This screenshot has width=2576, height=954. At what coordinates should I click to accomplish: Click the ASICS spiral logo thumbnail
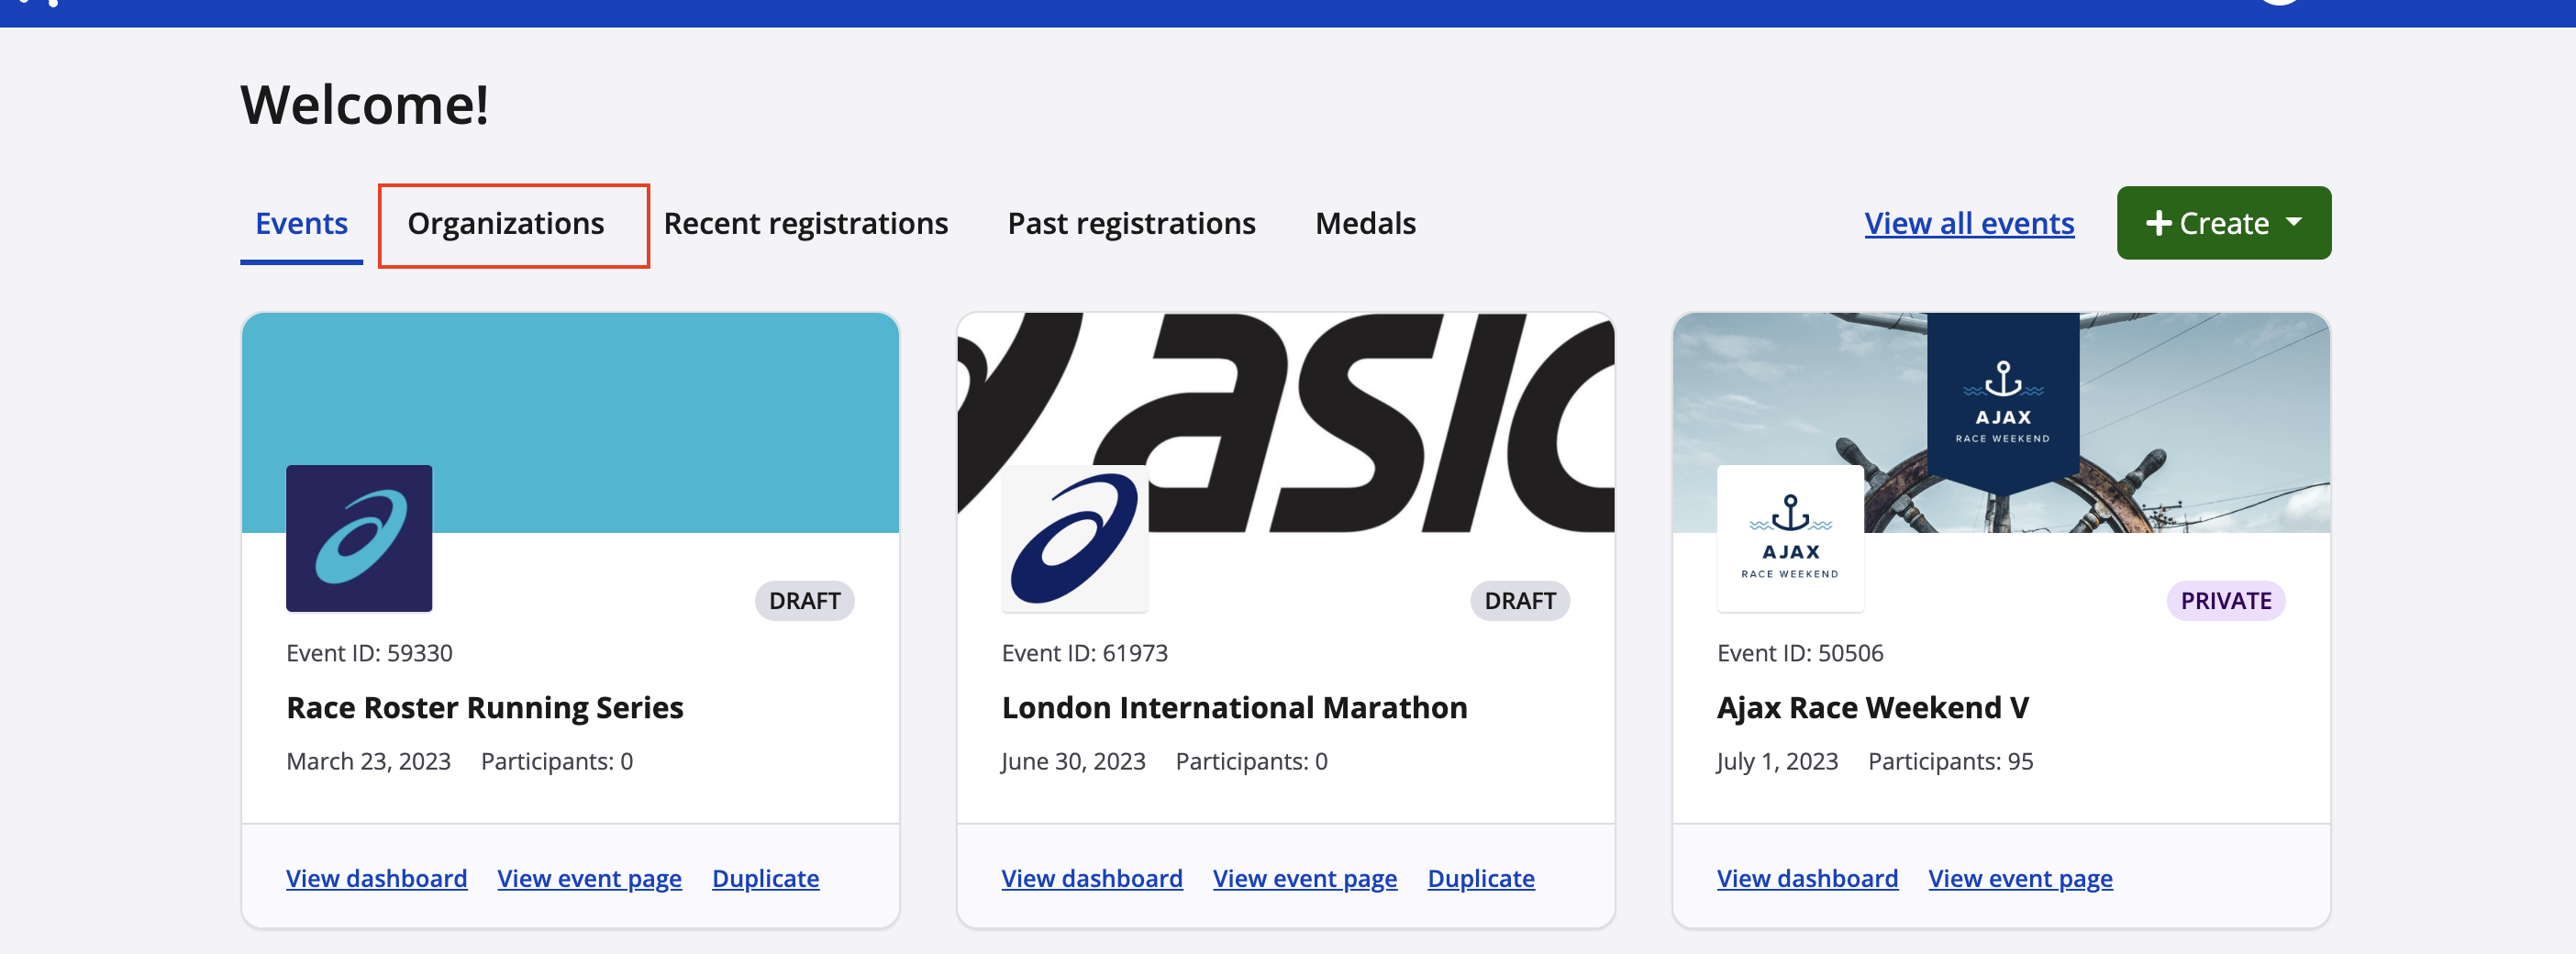pyautogui.click(x=1074, y=538)
